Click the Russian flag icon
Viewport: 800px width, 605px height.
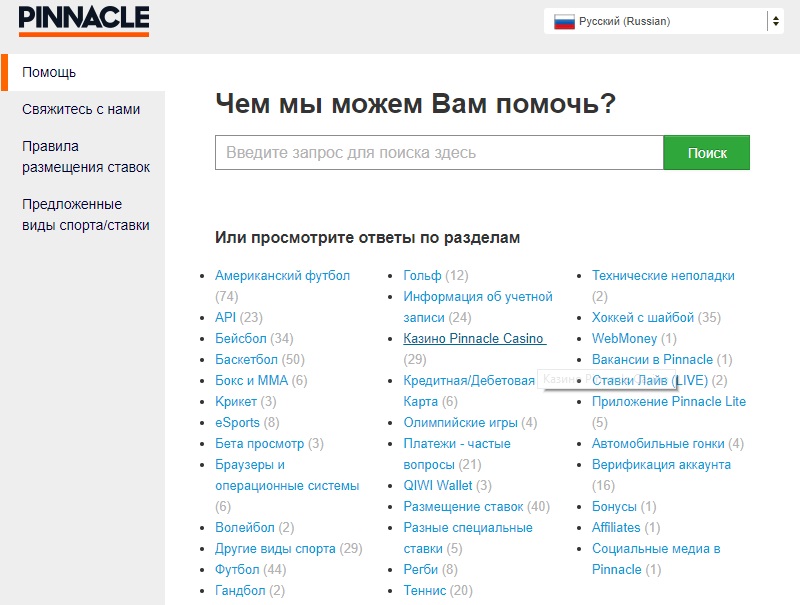tap(564, 21)
